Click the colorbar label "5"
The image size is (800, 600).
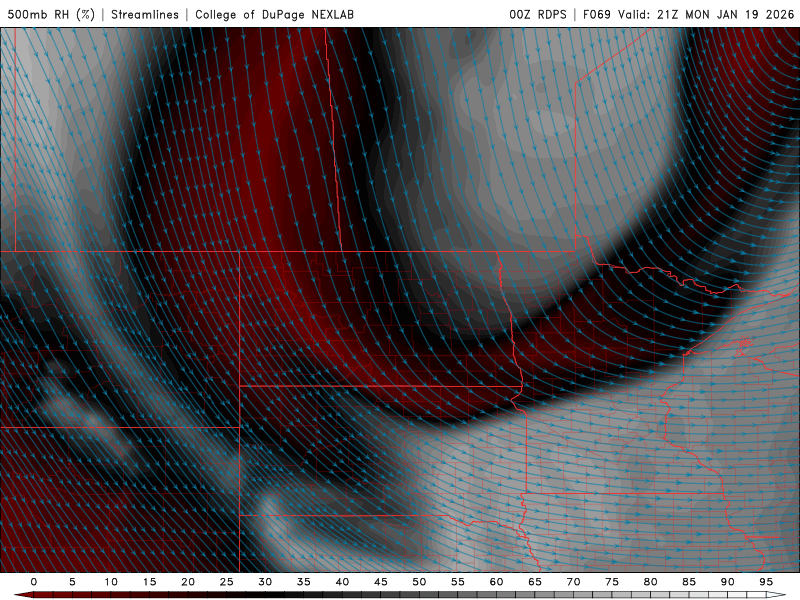pos(72,582)
